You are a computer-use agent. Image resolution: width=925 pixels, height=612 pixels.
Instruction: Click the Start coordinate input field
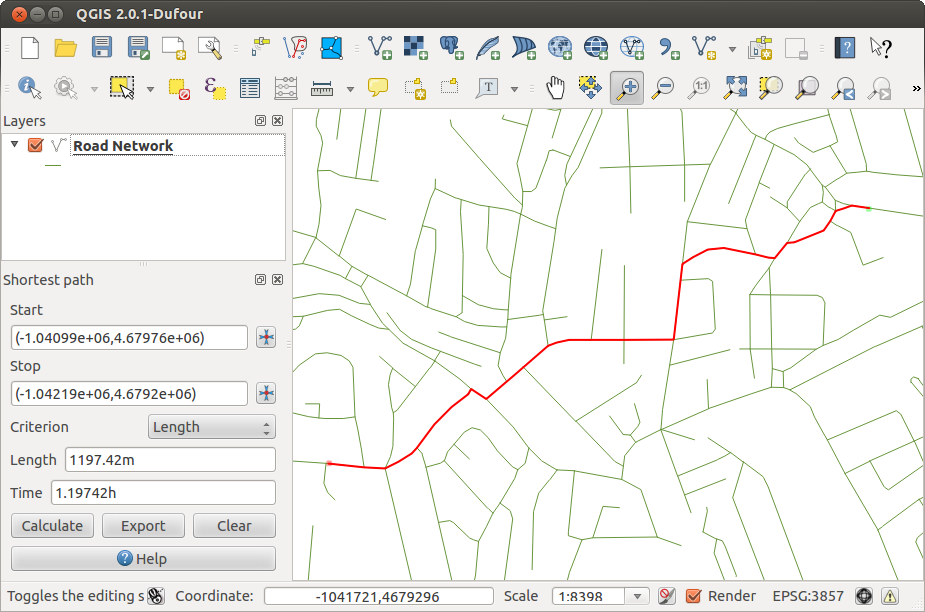pos(129,338)
